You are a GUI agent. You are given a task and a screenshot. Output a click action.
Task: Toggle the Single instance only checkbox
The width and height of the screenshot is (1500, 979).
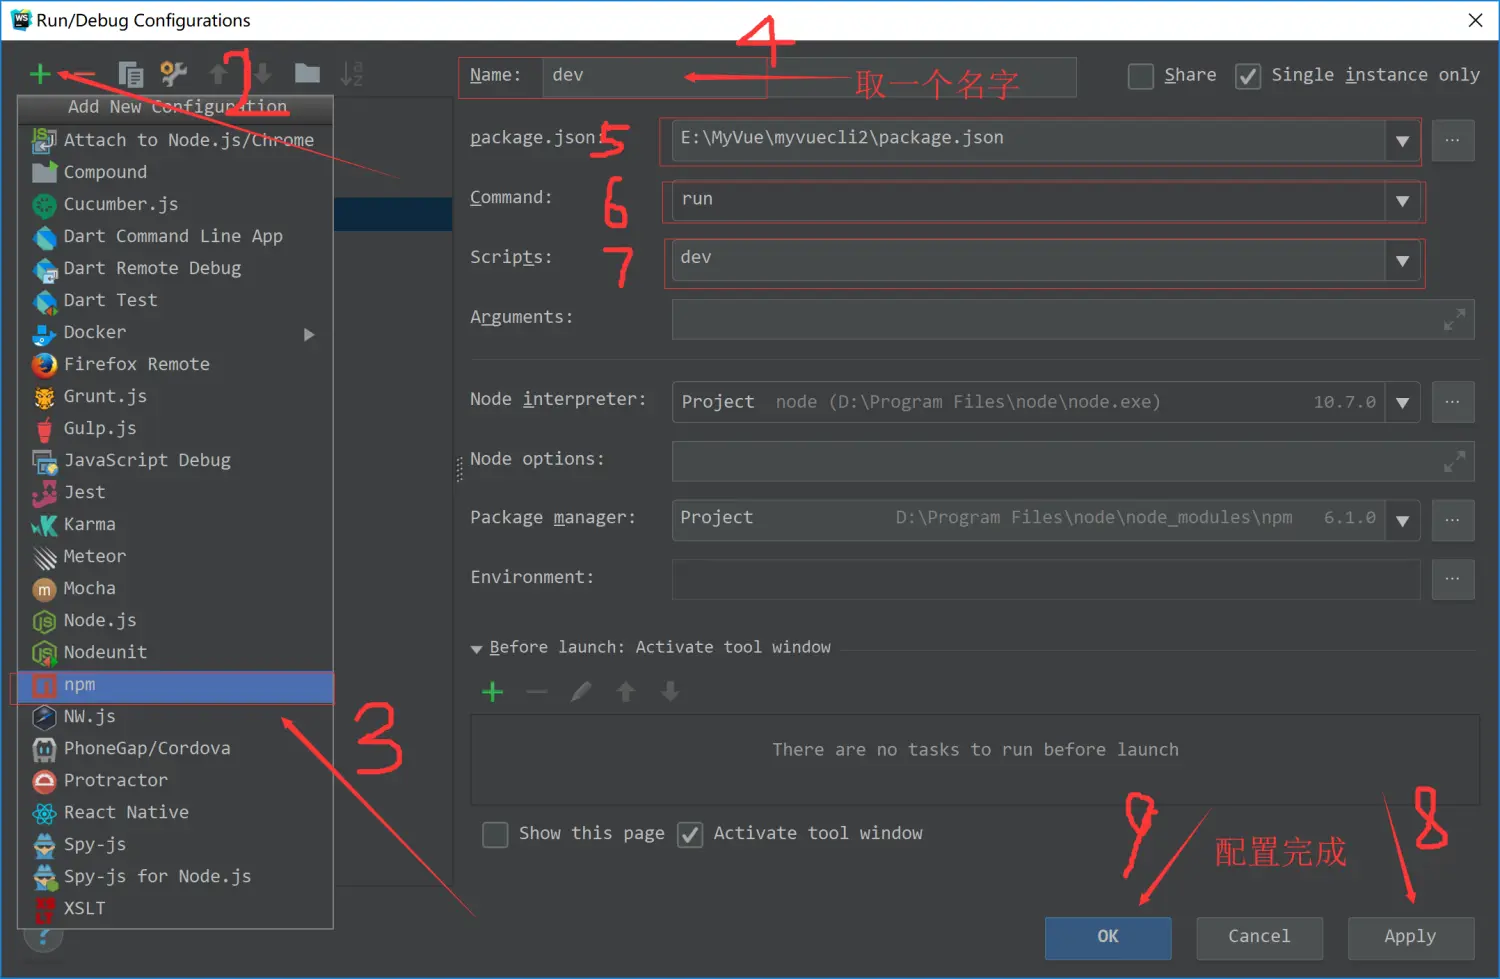1248,76
